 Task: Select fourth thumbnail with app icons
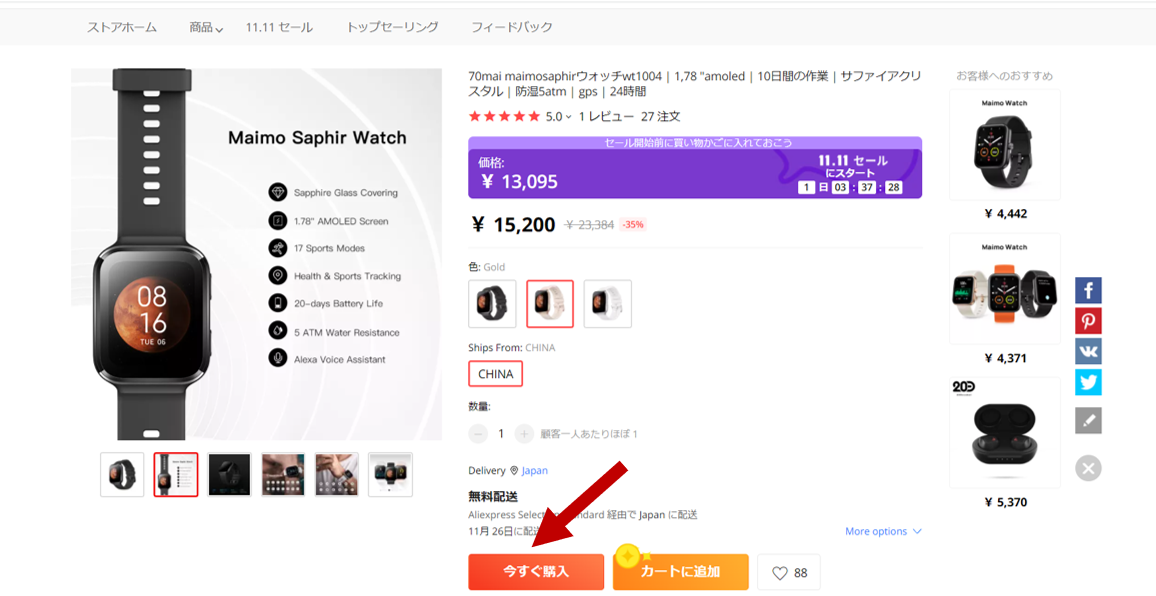pyautogui.click(x=283, y=474)
